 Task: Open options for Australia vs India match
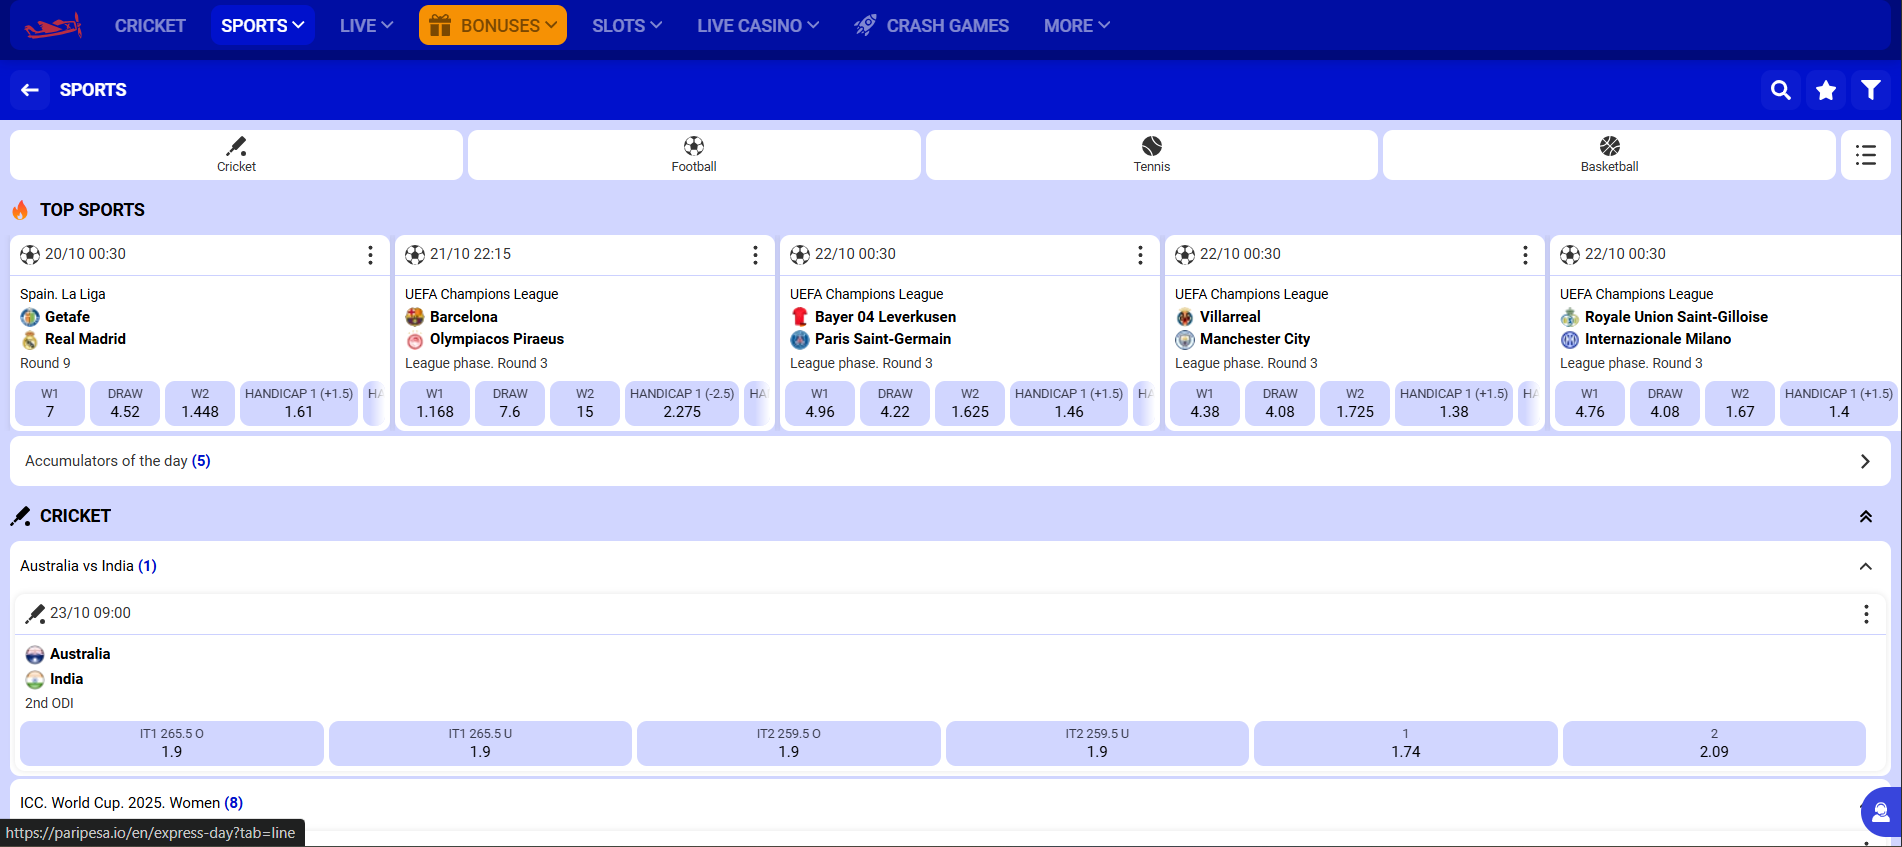pyautogui.click(x=1865, y=614)
